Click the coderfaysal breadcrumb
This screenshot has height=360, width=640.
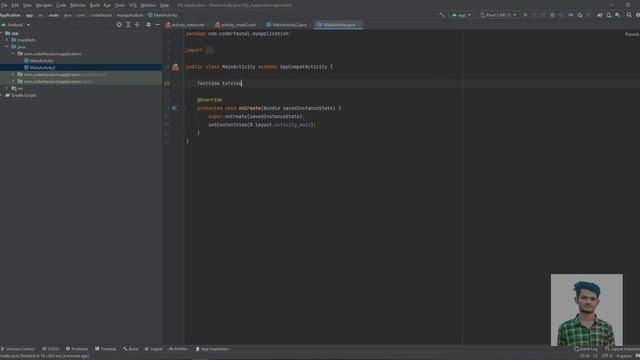pos(101,15)
